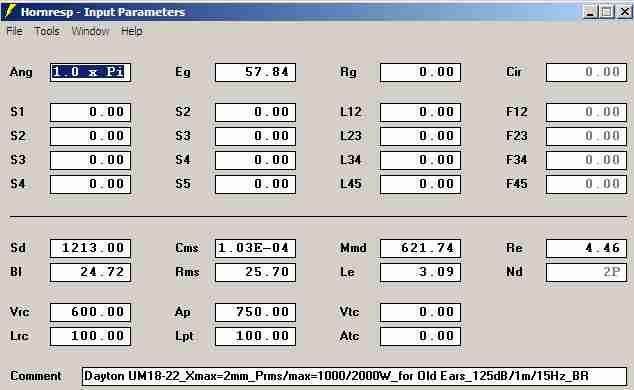The image size is (634, 390).
Task: Click the L34 input field
Action: [420, 160]
